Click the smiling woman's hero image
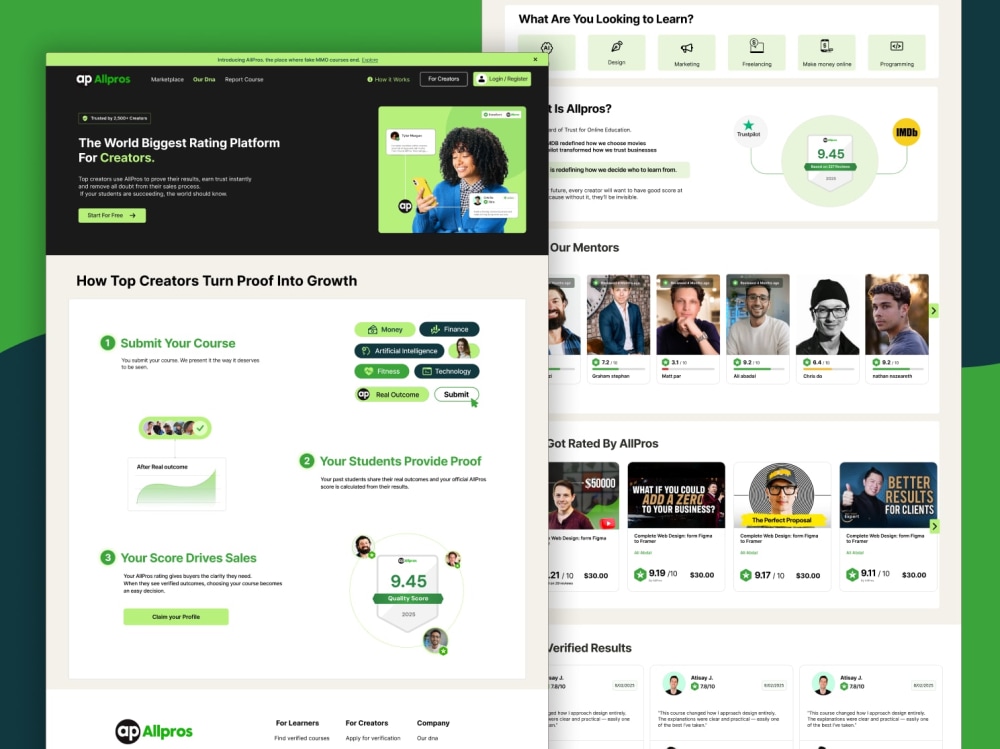 (x=452, y=170)
